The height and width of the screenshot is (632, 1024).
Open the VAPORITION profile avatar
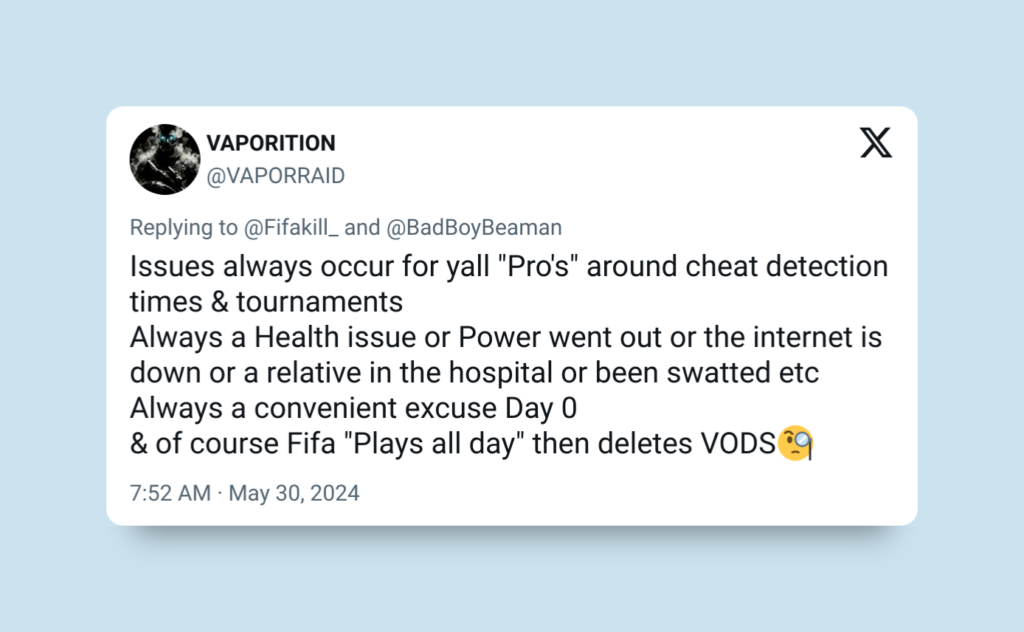tap(165, 159)
